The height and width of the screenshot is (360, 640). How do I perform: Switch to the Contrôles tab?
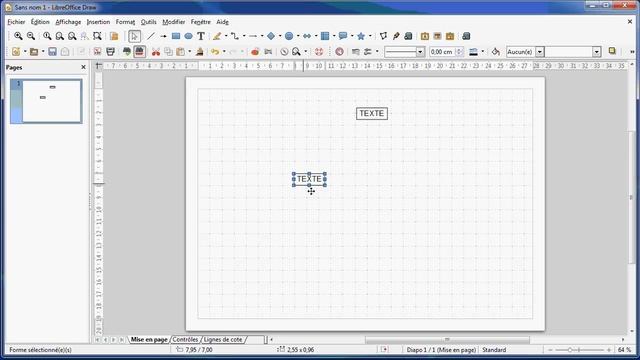pyautogui.click(x=185, y=340)
